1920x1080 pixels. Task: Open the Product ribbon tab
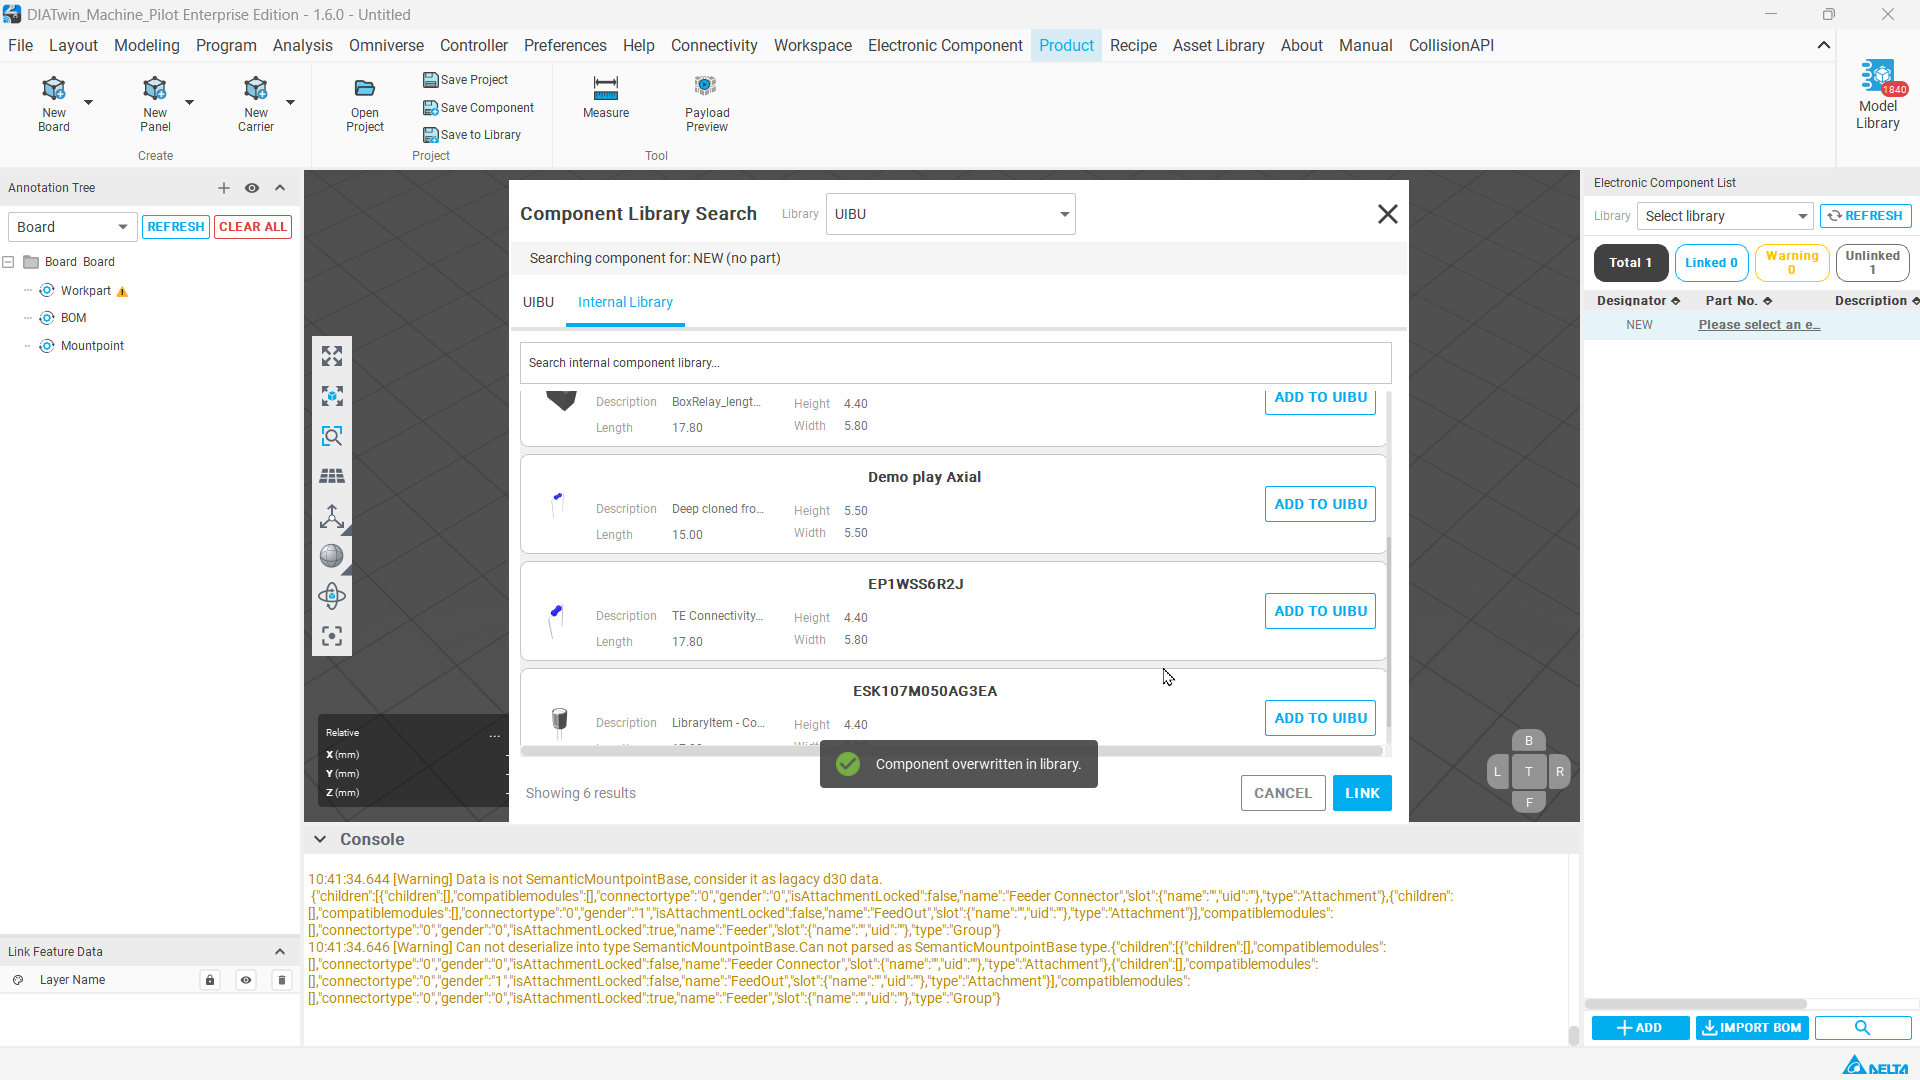1066,45
